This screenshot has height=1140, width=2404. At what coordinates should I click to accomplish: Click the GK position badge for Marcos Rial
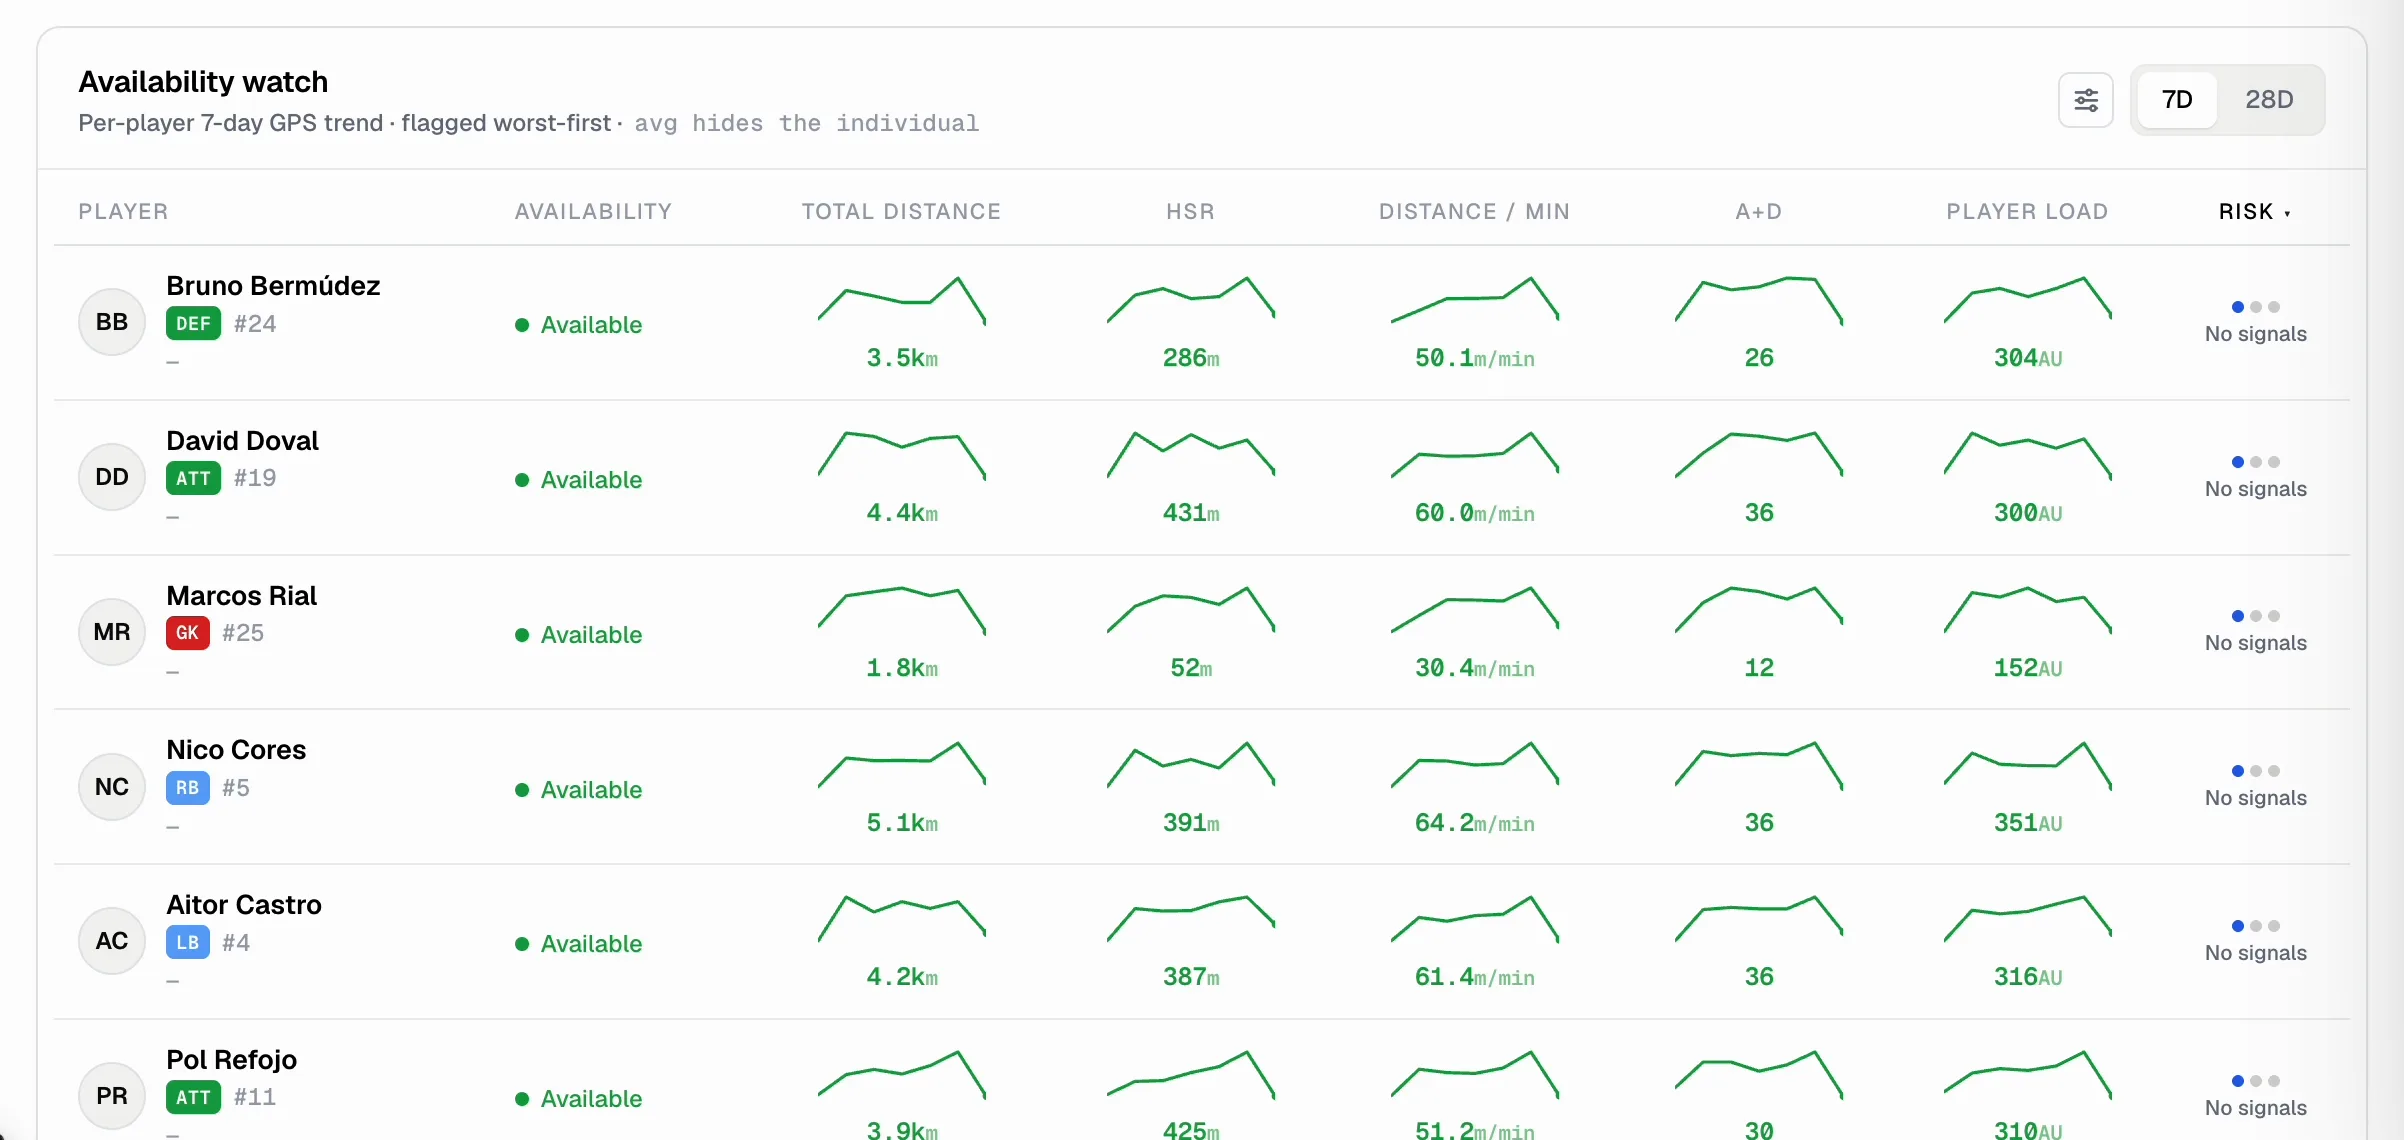(x=187, y=632)
